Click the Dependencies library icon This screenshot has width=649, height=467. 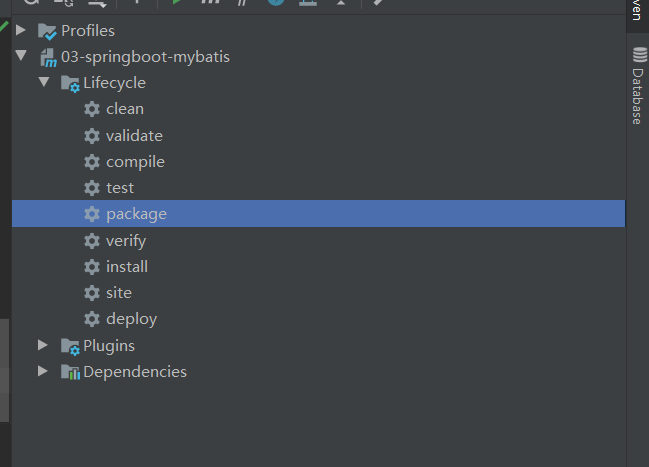[x=70, y=372]
